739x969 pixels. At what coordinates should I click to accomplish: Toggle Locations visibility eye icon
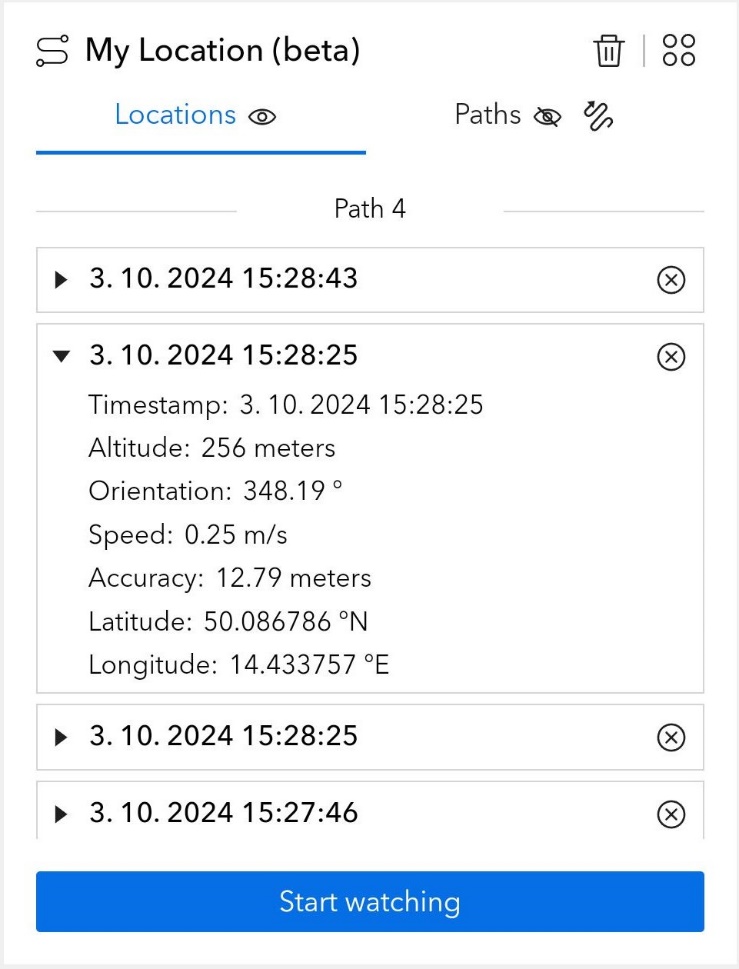click(262, 117)
